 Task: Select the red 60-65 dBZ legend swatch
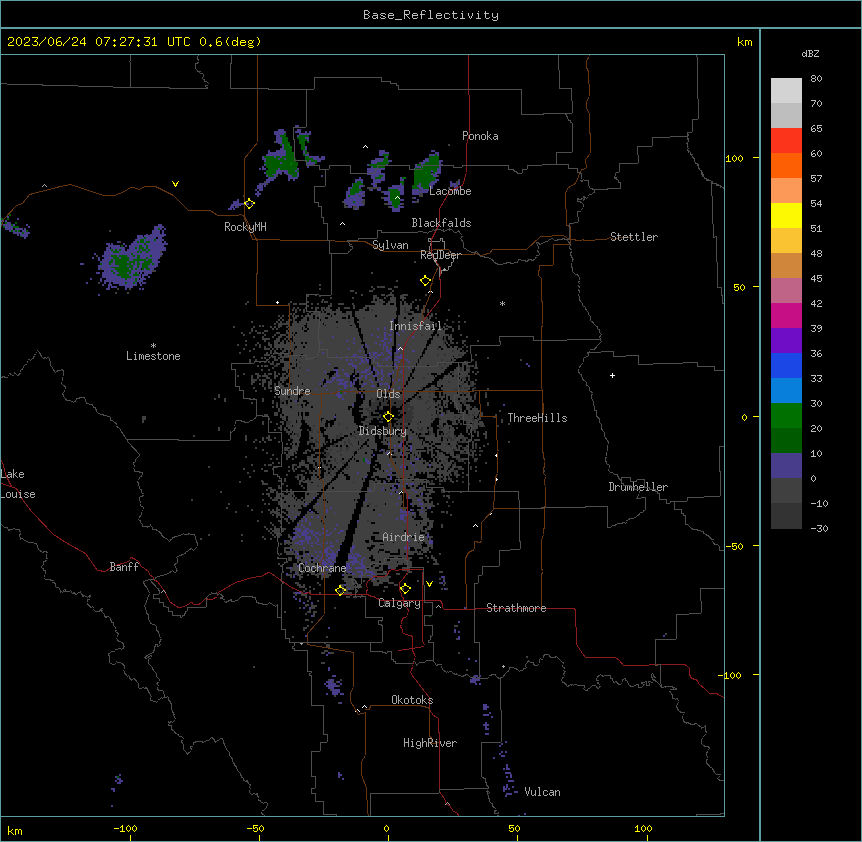click(786, 141)
